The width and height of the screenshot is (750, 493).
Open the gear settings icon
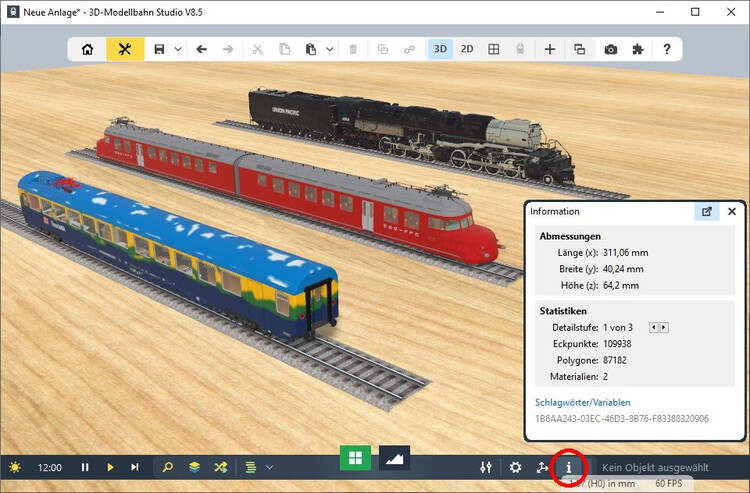click(515, 467)
